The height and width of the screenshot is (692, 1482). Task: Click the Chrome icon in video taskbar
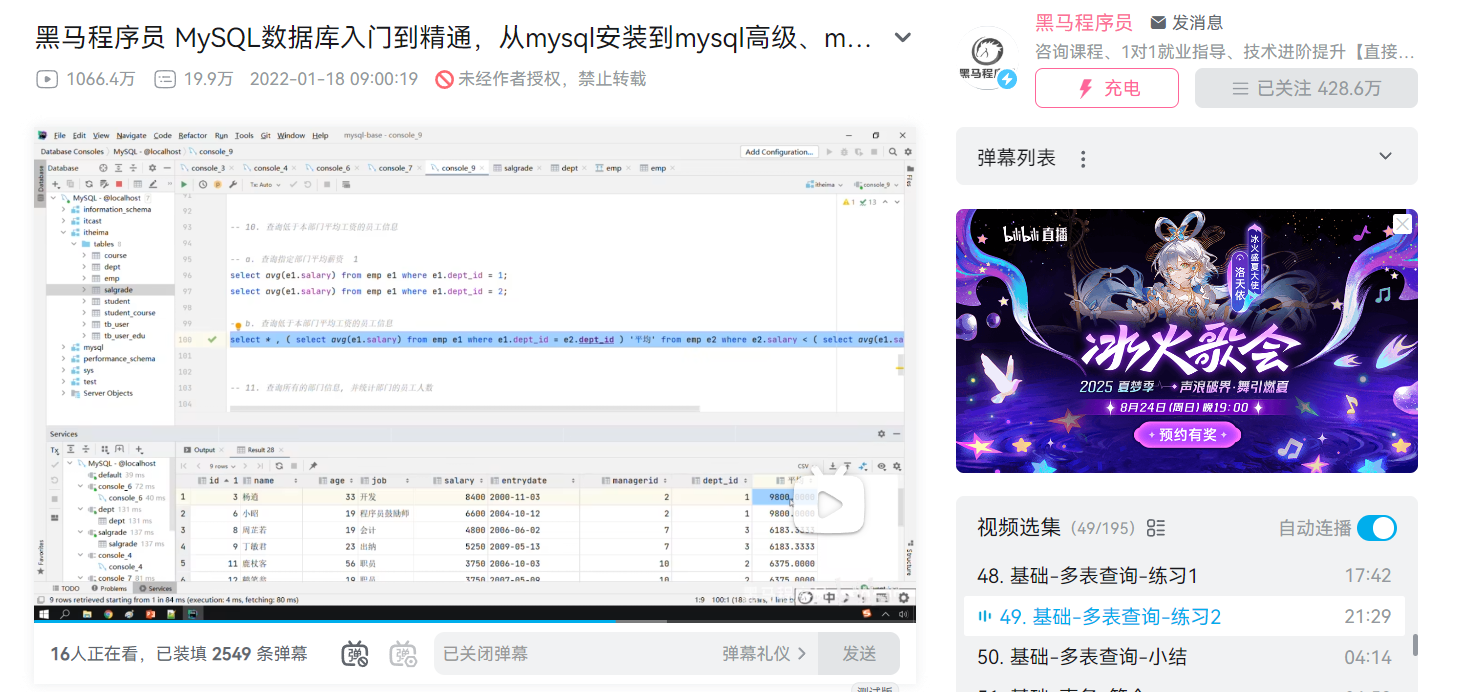click(x=109, y=613)
